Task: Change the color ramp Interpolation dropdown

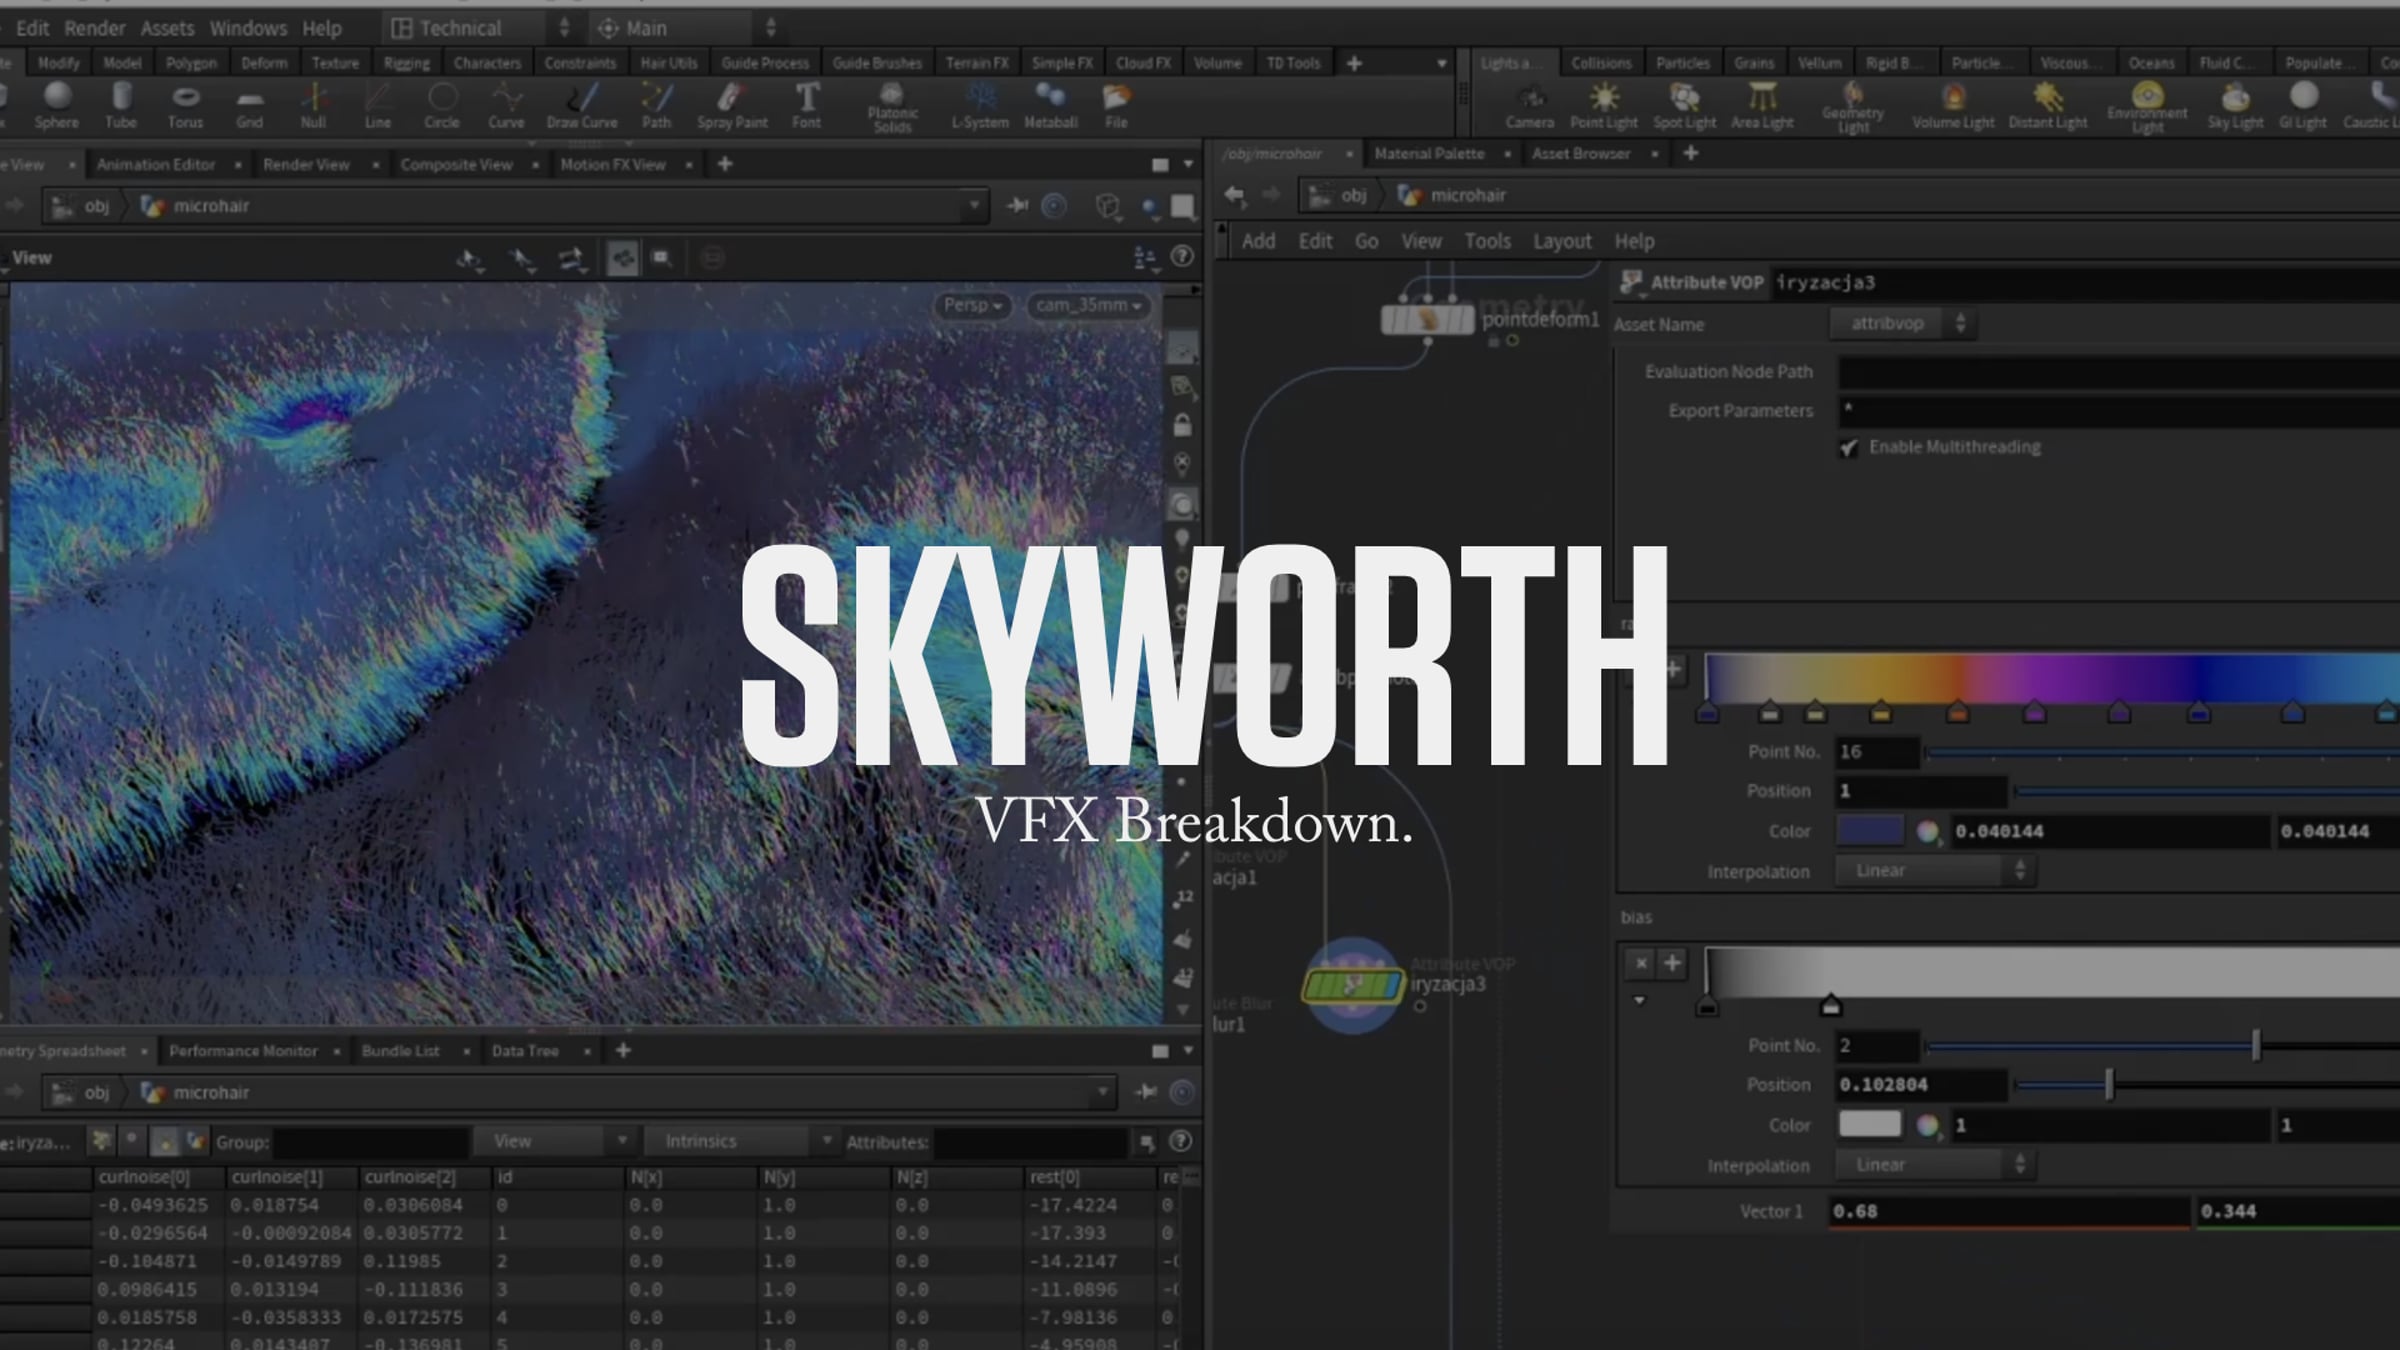Action: click(1936, 871)
